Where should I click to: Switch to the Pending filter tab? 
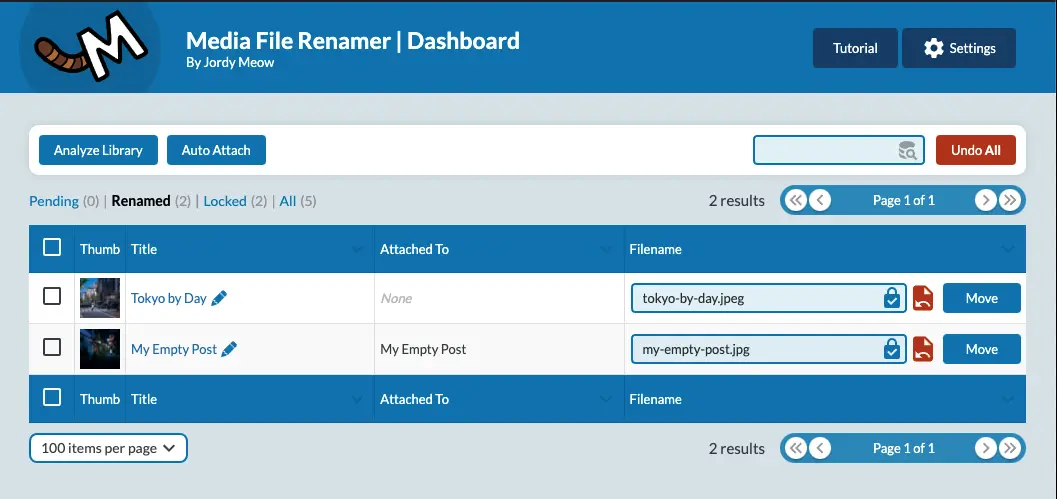click(54, 201)
